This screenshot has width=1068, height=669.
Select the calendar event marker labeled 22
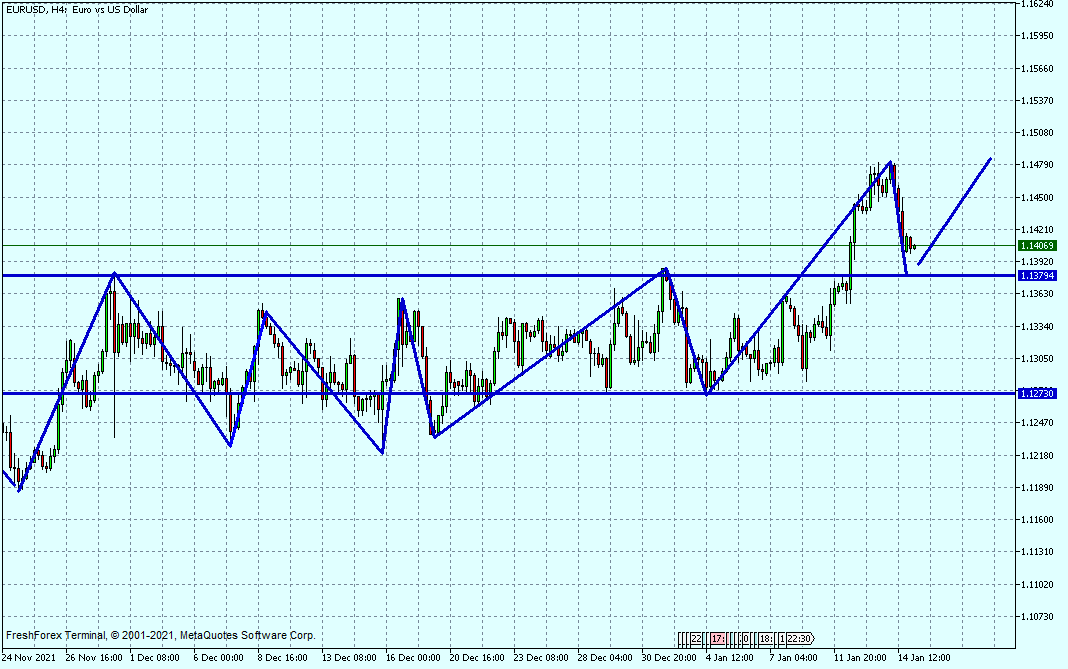point(696,639)
